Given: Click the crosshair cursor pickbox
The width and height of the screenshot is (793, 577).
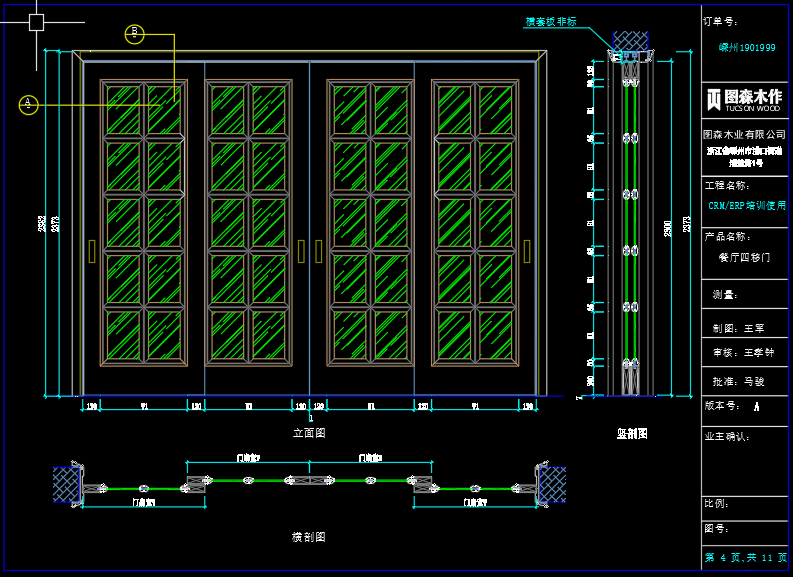Looking at the screenshot, I should click(37, 21).
